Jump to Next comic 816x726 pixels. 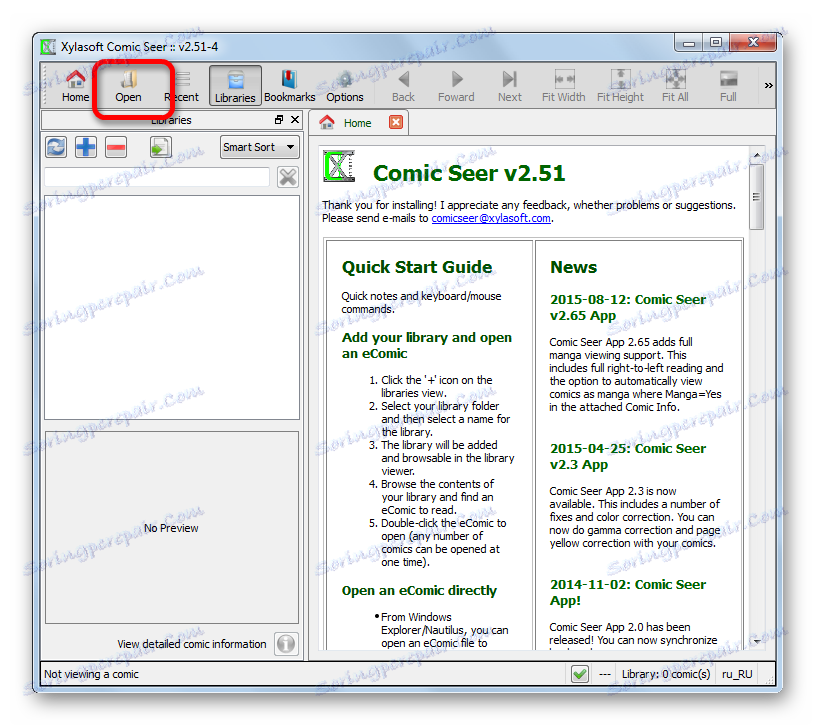pos(509,86)
